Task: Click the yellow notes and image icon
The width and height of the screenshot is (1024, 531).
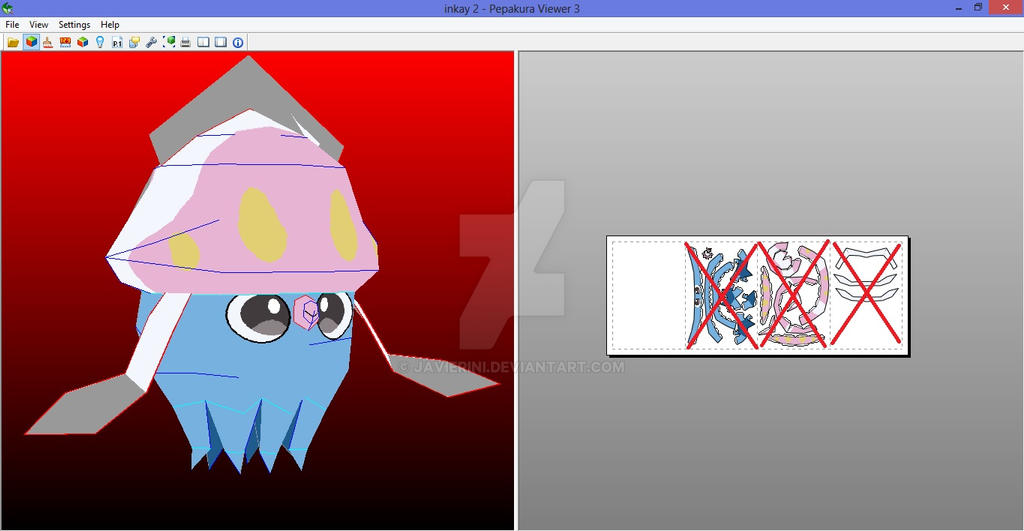Action: point(134,42)
